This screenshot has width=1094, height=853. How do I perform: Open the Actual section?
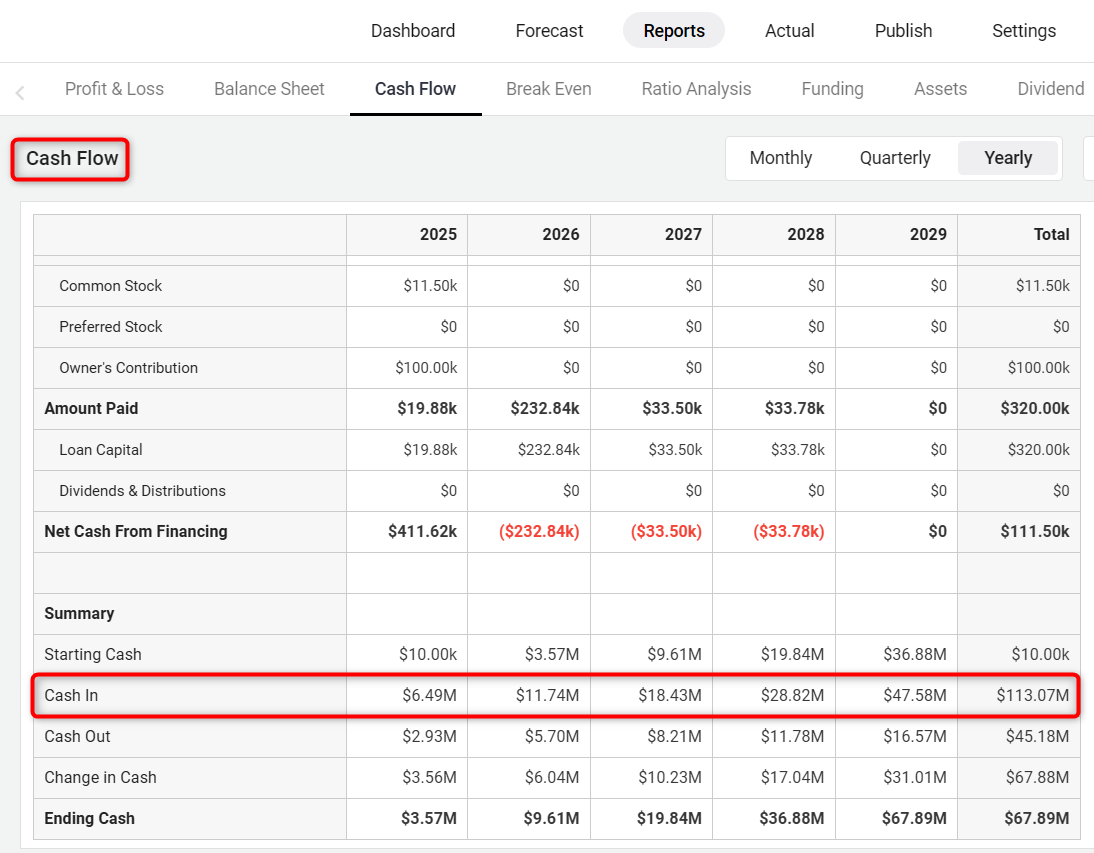click(789, 31)
